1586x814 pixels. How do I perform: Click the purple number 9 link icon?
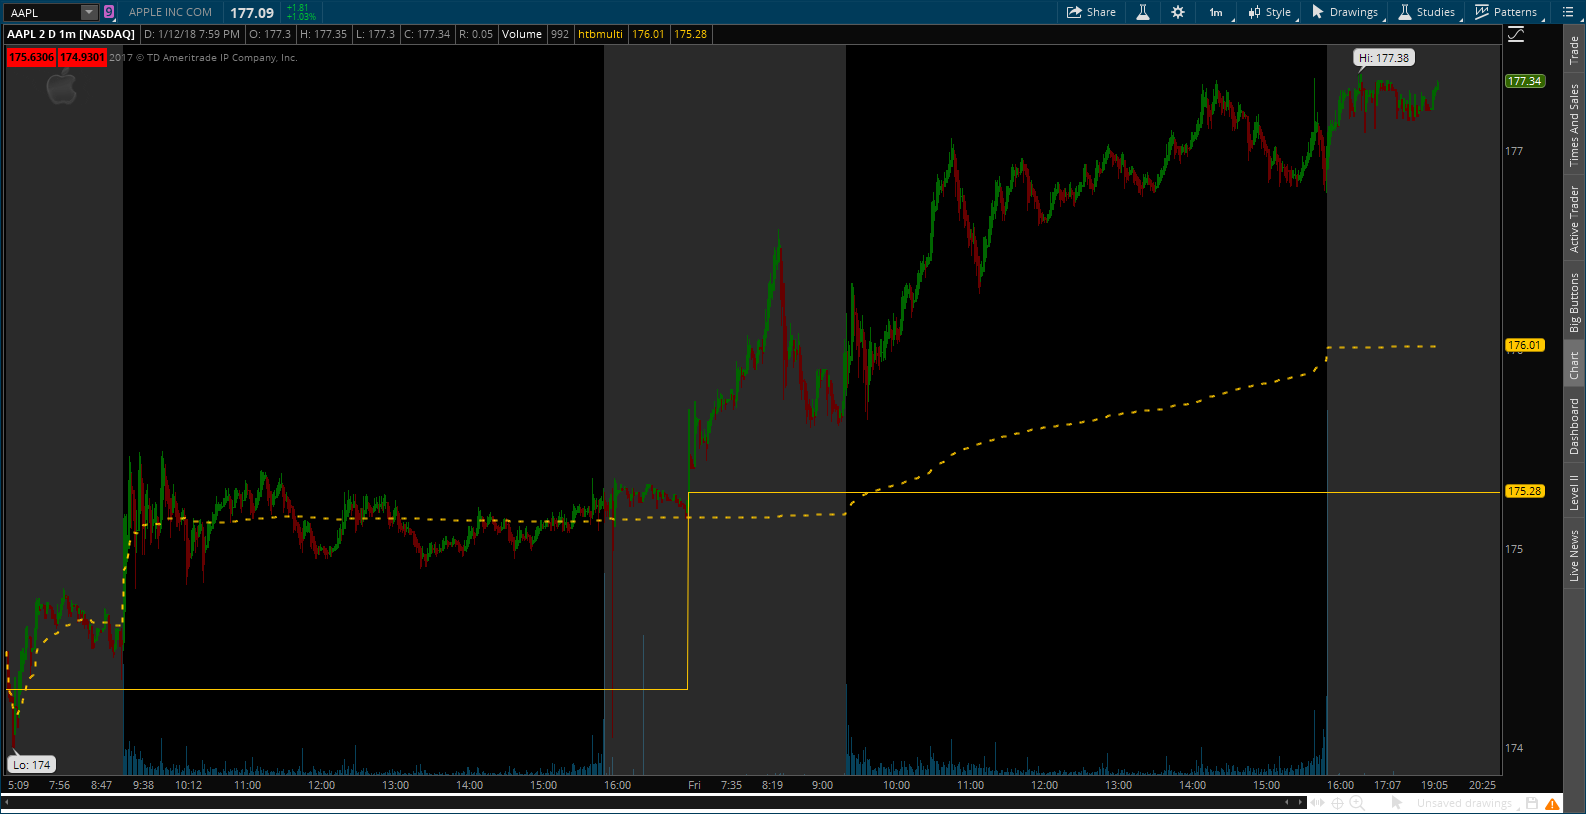[x=109, y=12]
